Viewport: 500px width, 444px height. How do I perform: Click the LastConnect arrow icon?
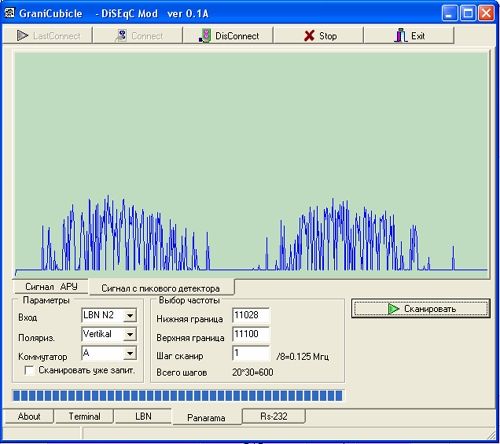[x=22, y=36]
